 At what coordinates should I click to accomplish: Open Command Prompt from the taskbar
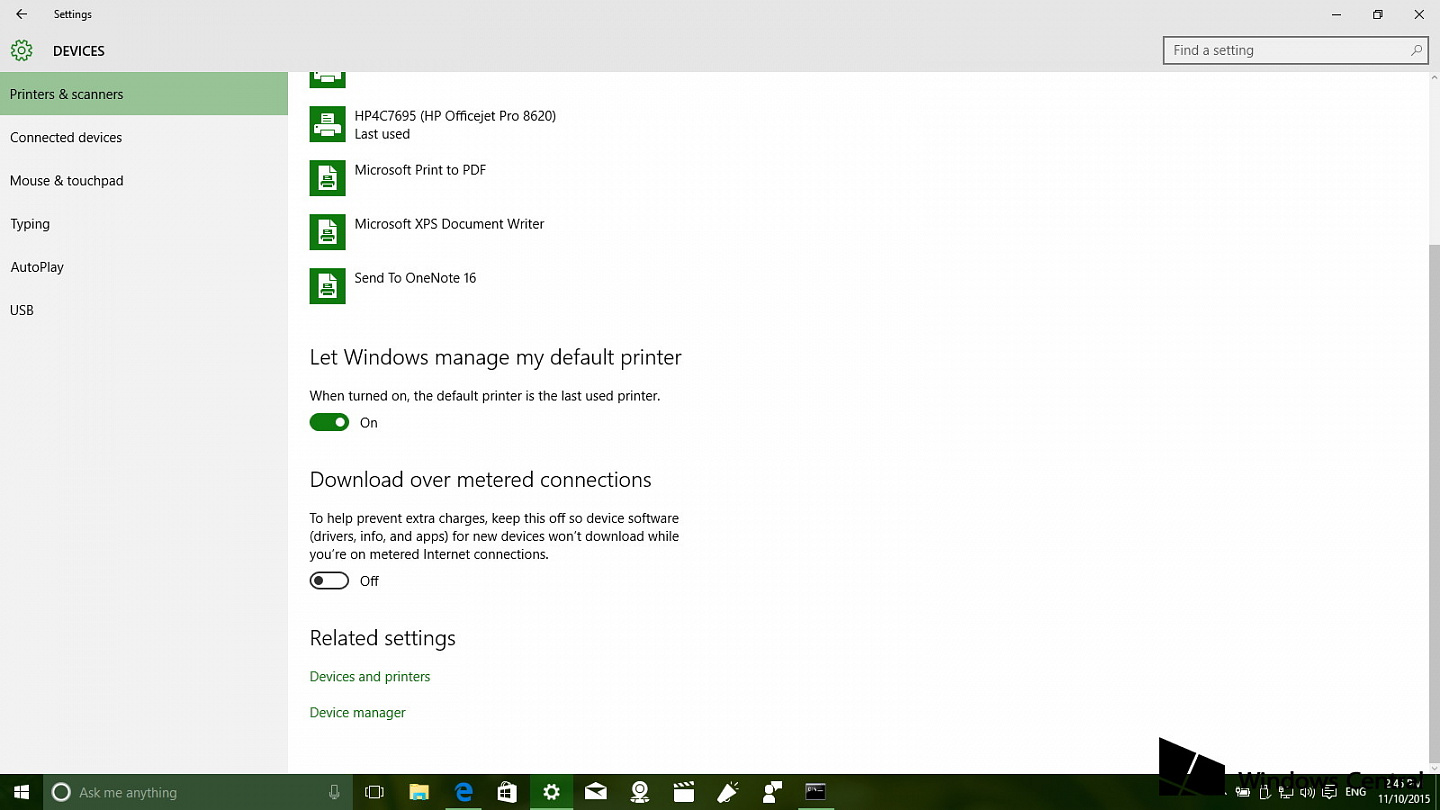[816, 792]
